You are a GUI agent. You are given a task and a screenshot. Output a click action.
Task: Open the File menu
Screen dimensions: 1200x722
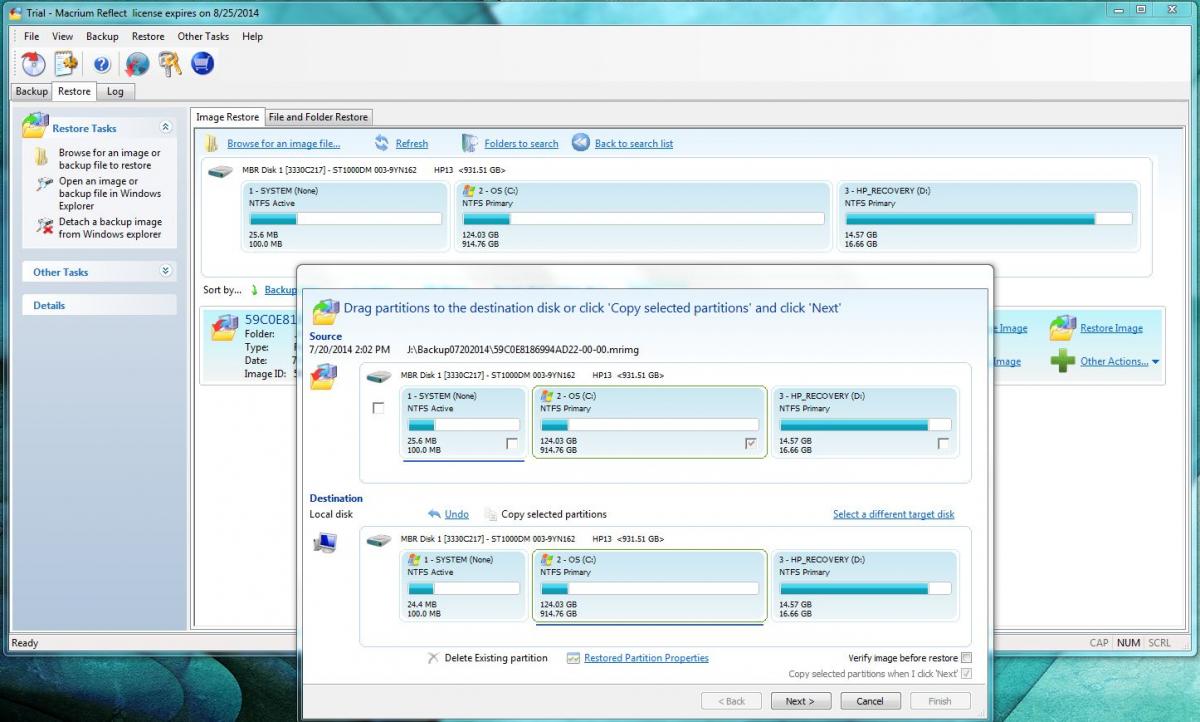click(x=32, y=36)
